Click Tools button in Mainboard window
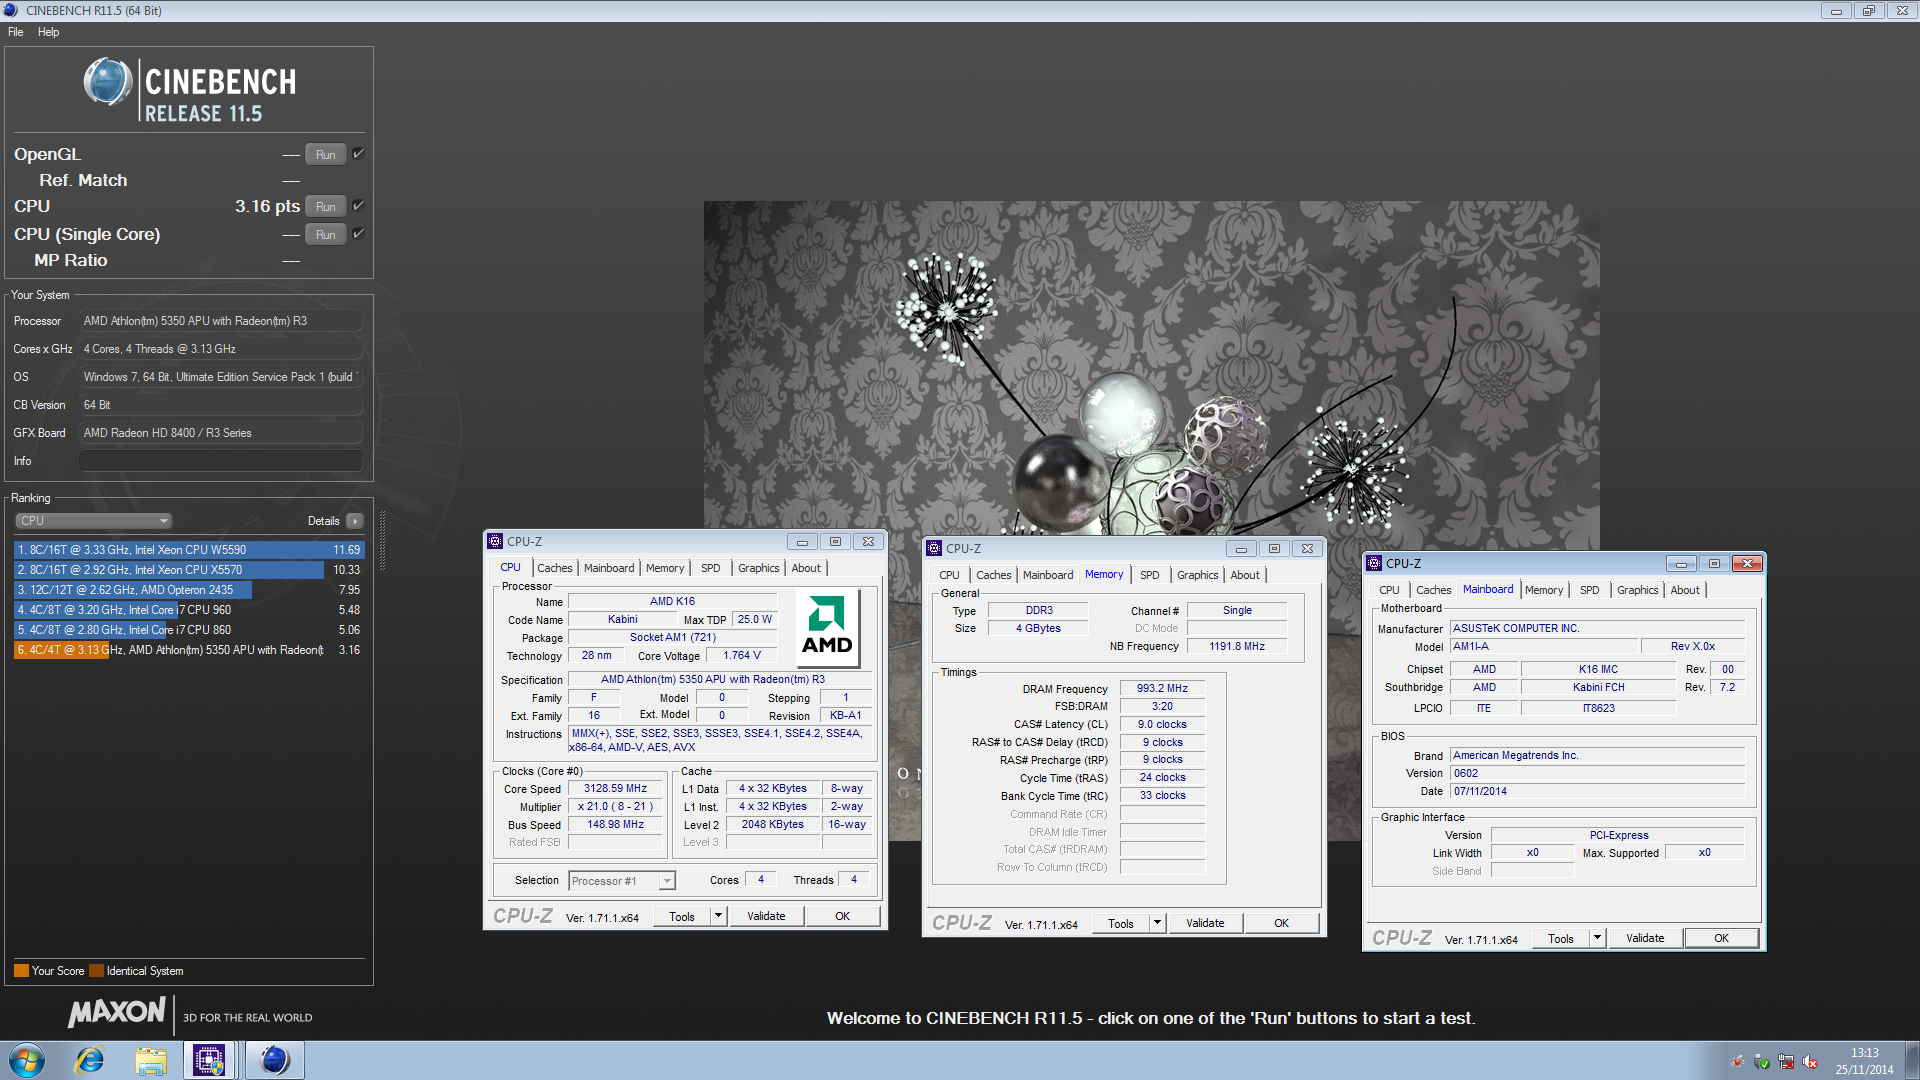The width and height of the screenshot is (1920, 1080). pos(1561,938)
